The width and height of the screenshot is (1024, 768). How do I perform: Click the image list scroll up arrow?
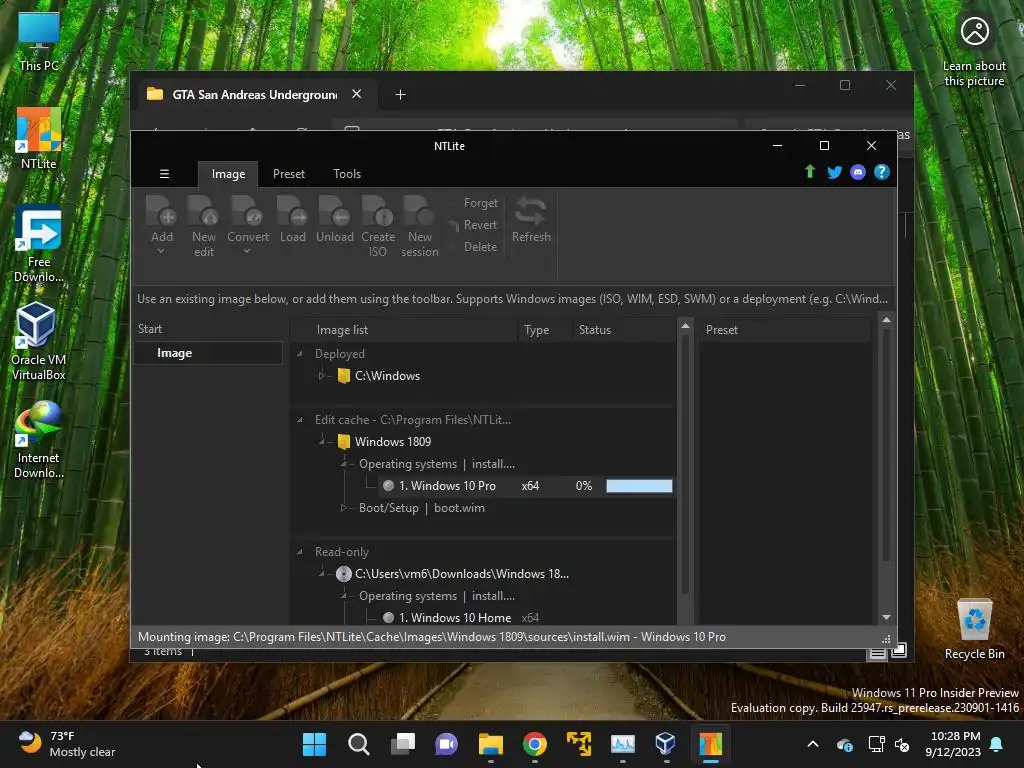(685, 325)
